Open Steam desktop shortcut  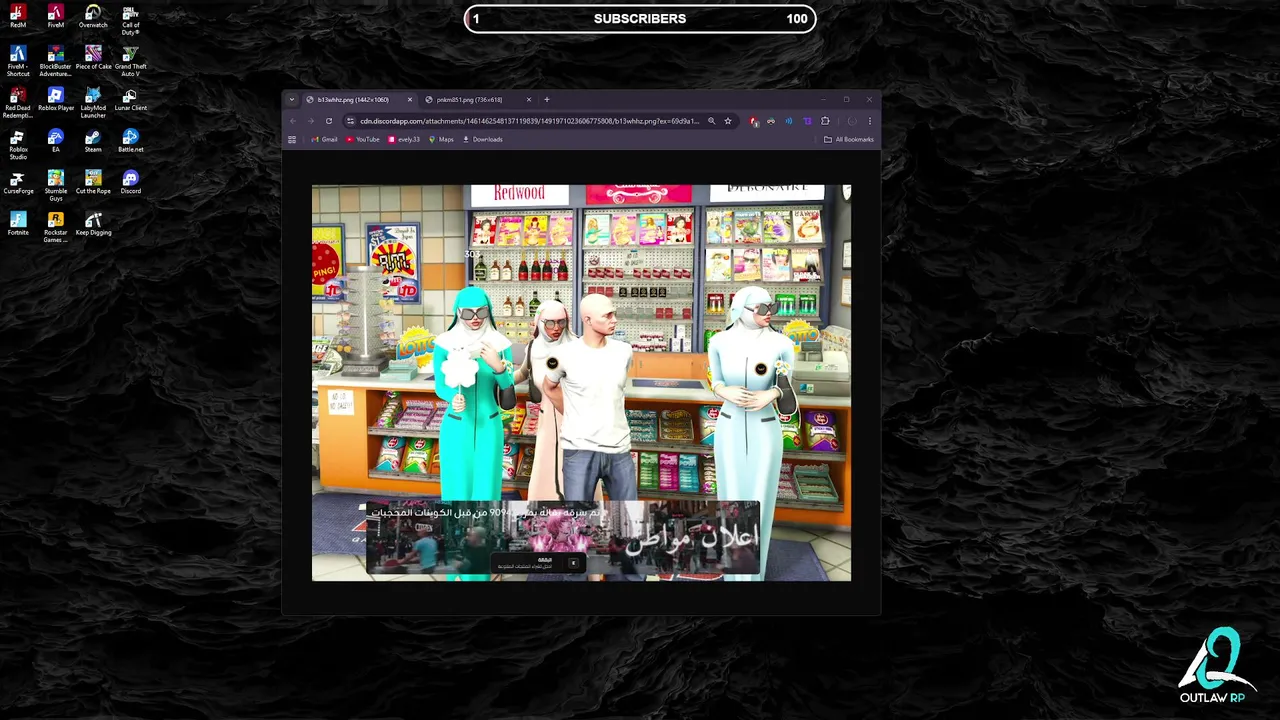93,141
